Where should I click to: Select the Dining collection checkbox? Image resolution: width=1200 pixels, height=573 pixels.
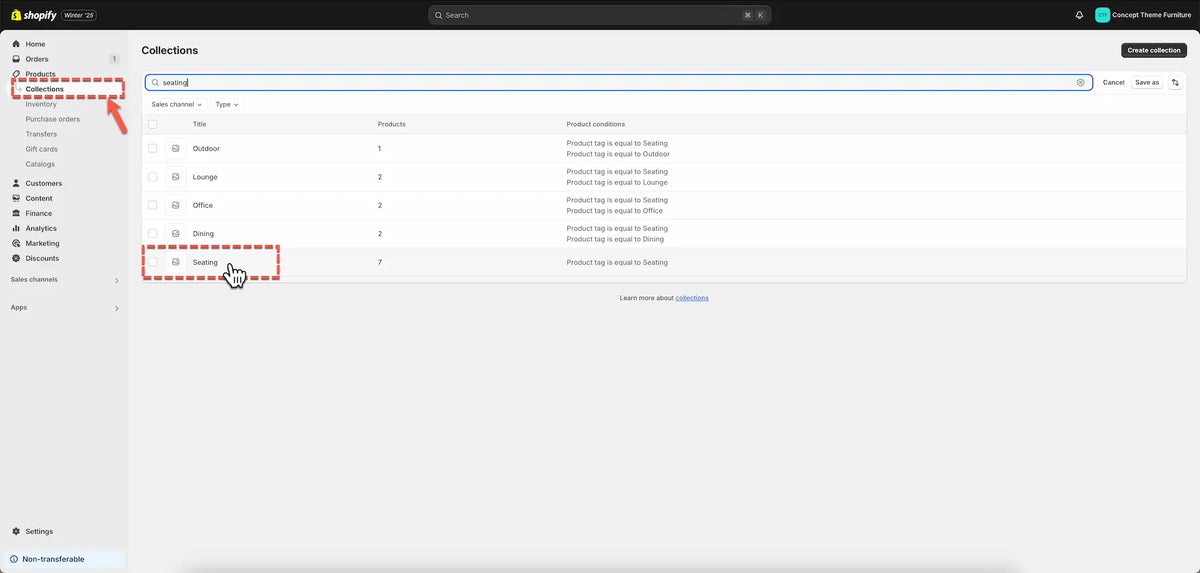[x=153, y=234]
